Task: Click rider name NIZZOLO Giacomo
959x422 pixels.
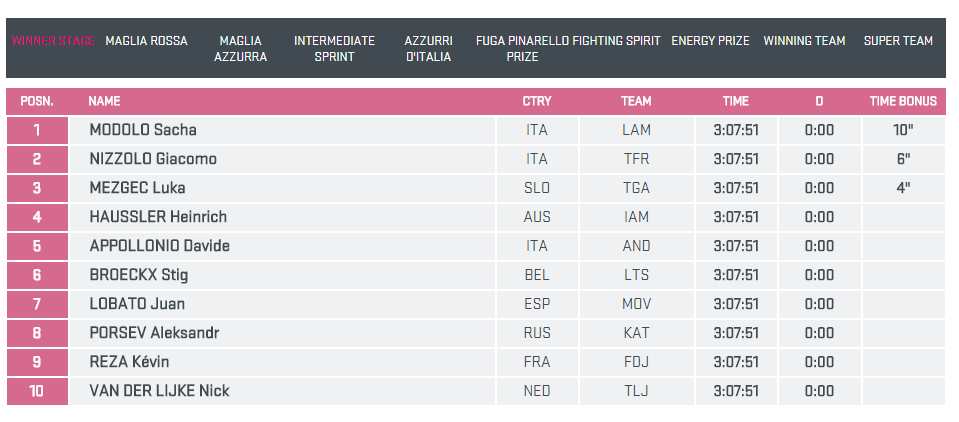Action: click(x=153, y=159)
